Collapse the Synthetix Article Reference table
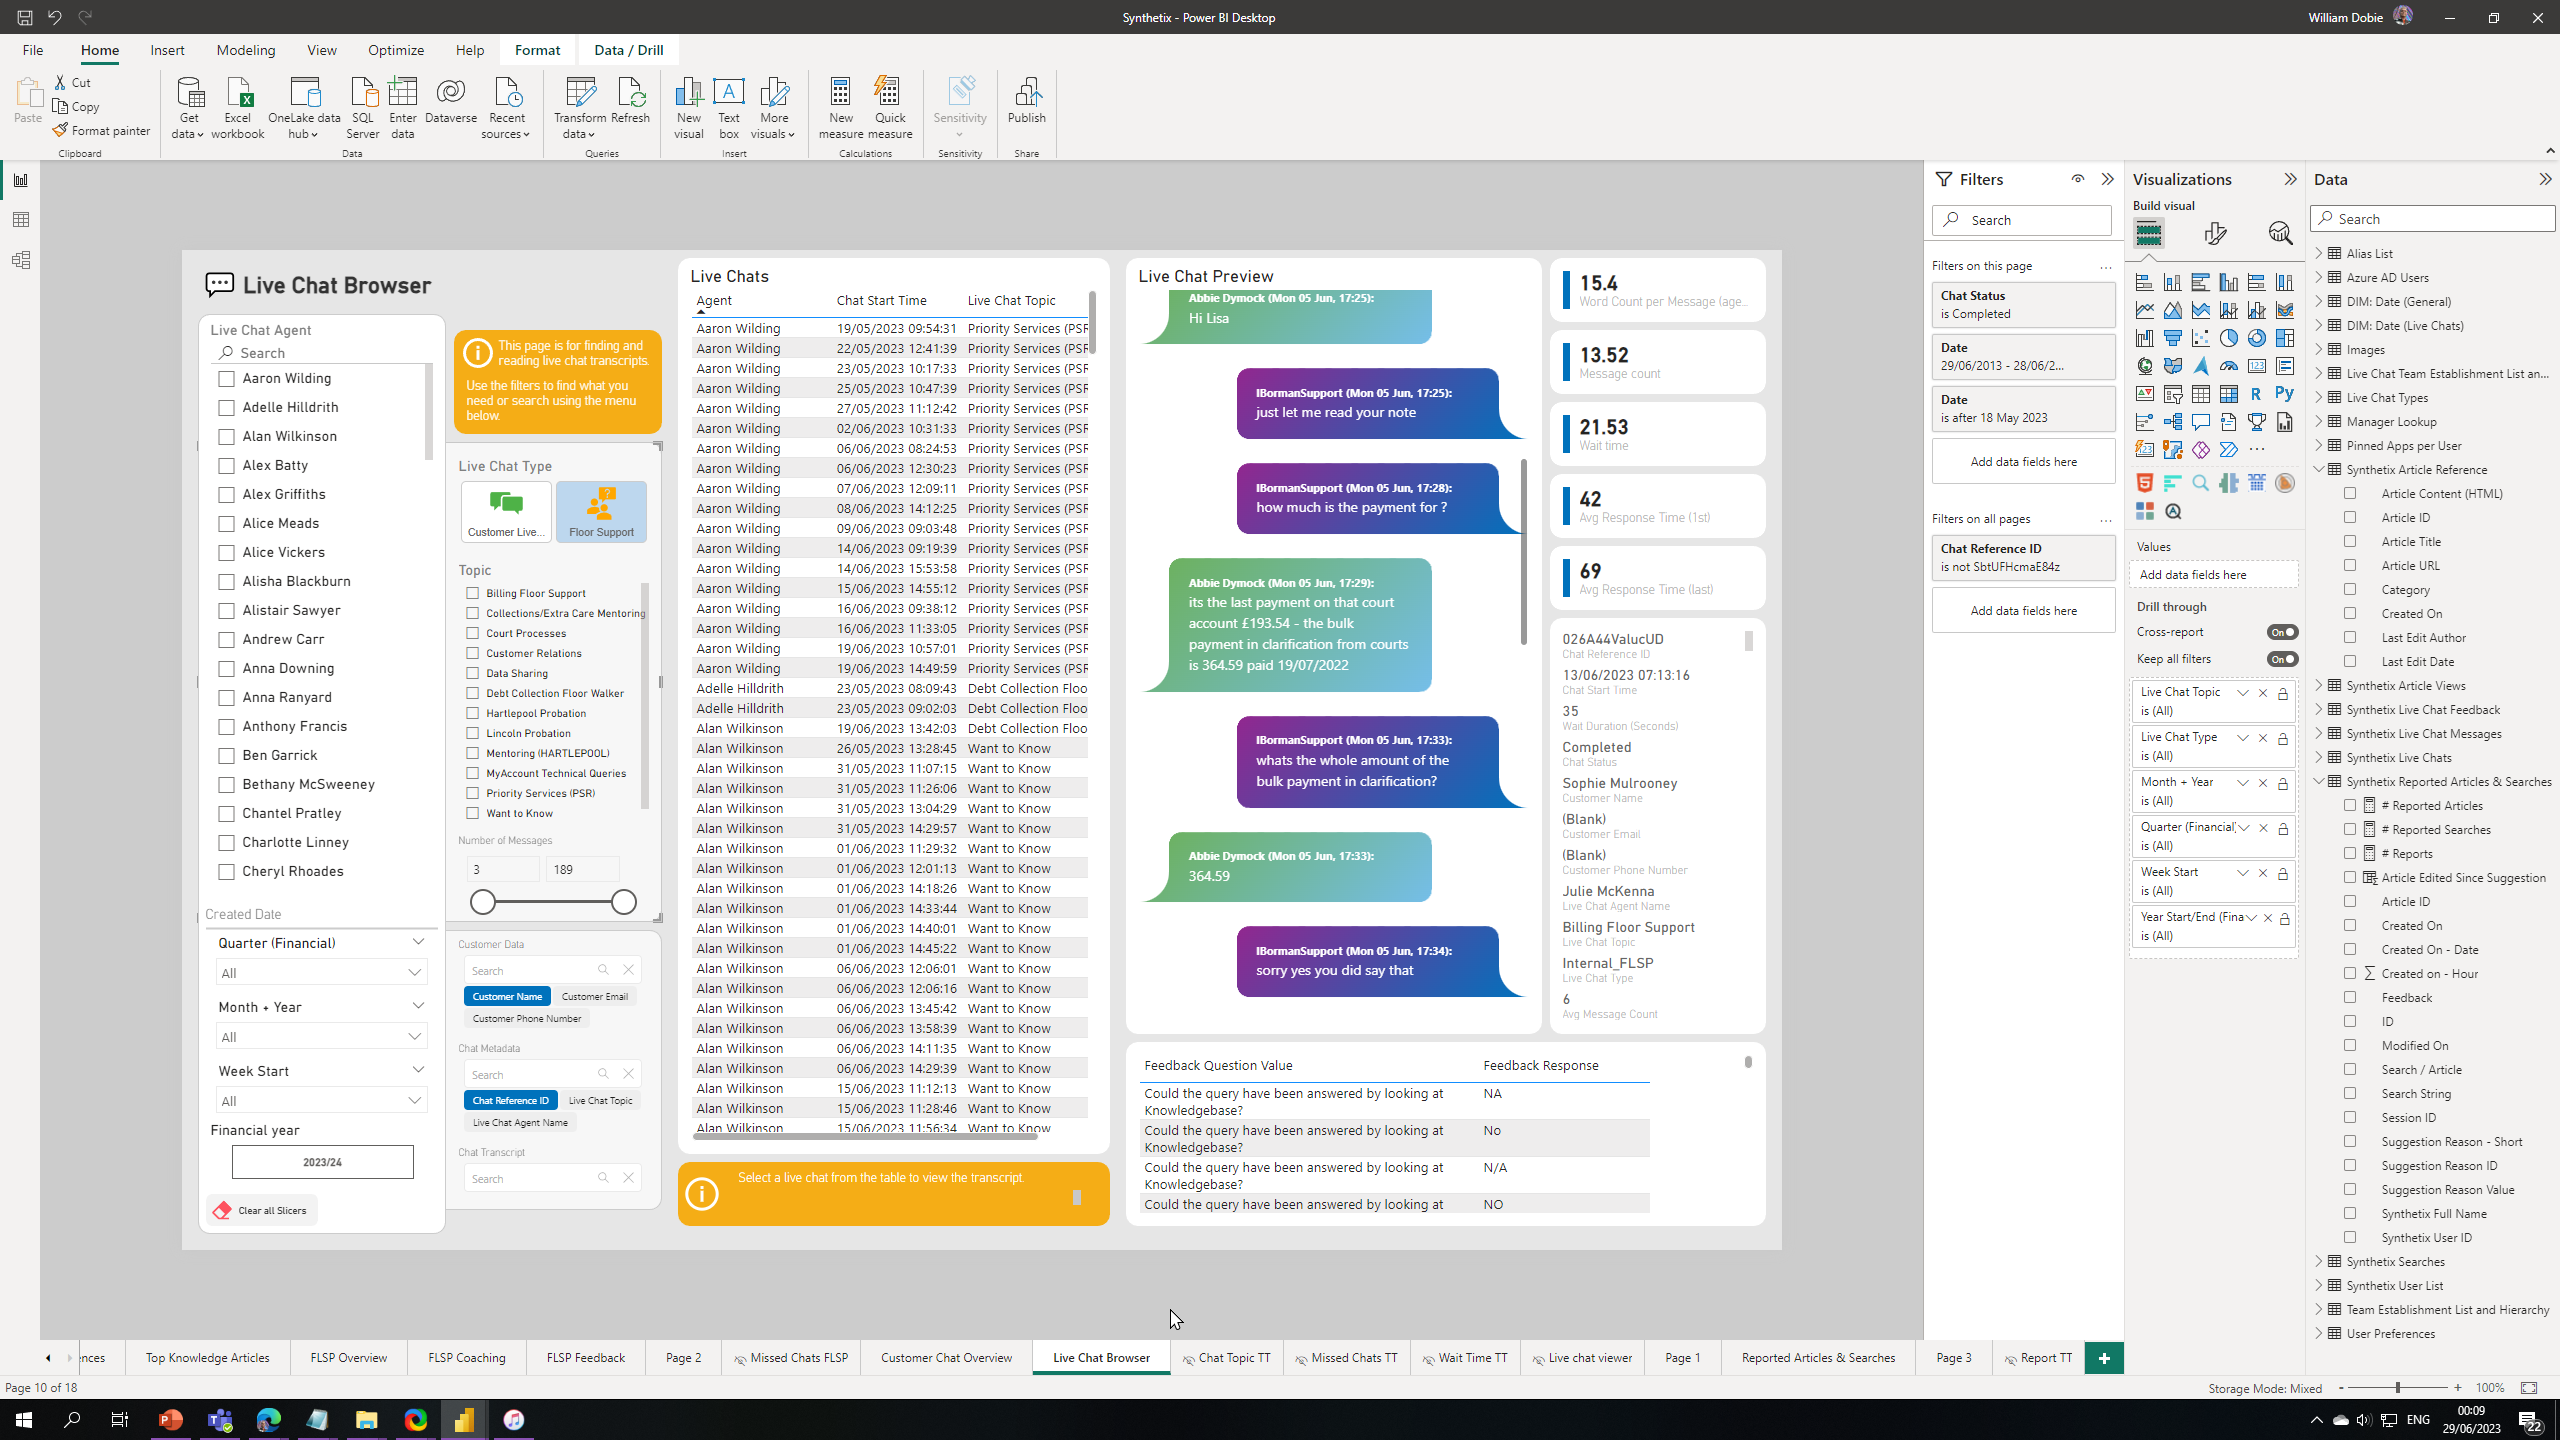This screenshot has width=2560, height=1440. pos(2319,470)
